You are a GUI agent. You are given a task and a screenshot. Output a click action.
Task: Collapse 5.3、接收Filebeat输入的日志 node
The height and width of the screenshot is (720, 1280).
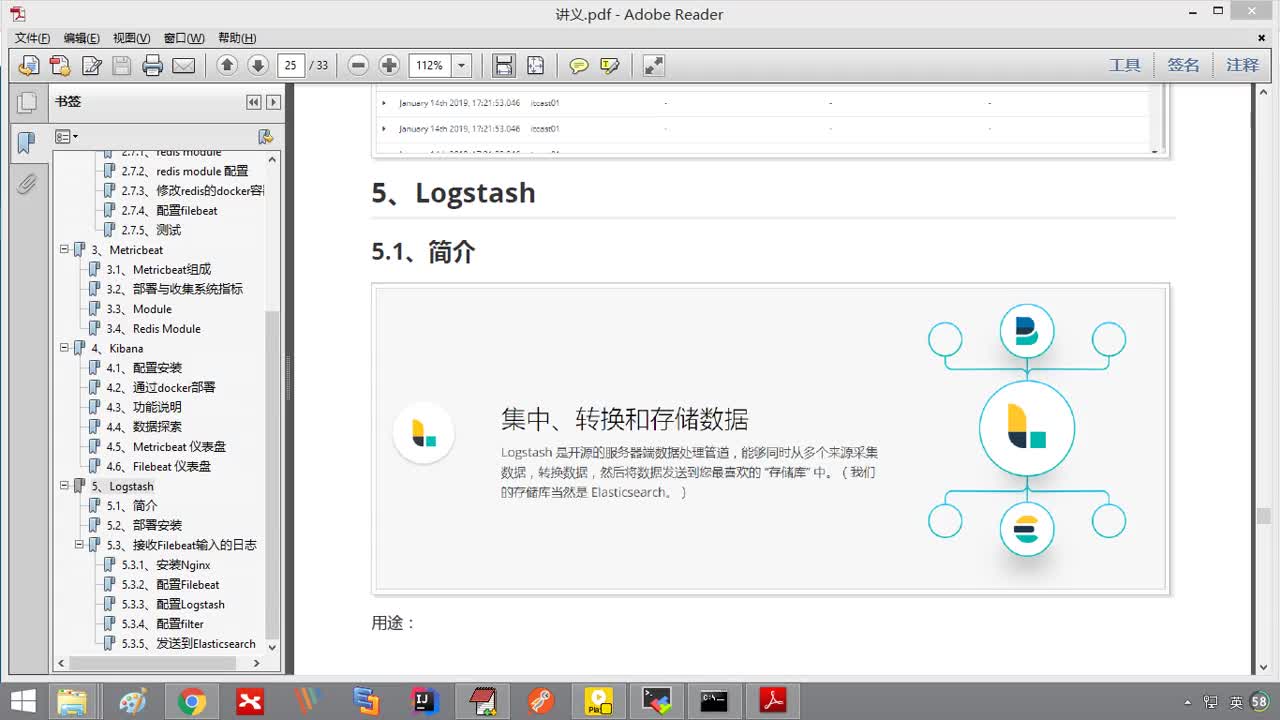80,545
